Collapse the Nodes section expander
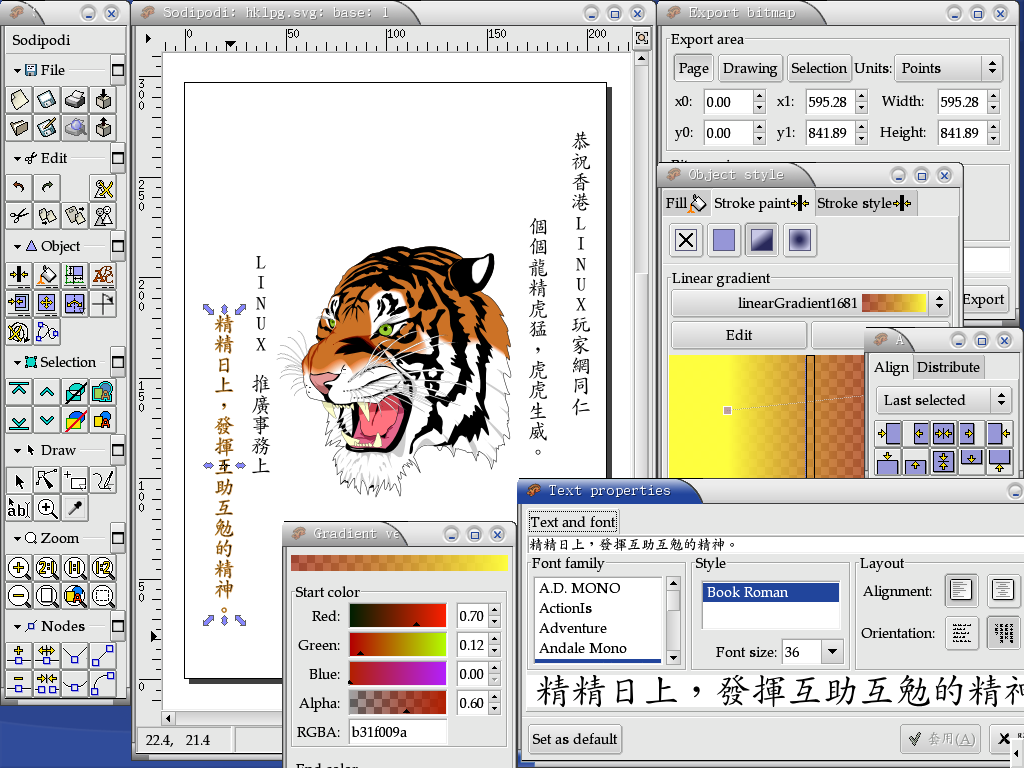 pos(18,627)
